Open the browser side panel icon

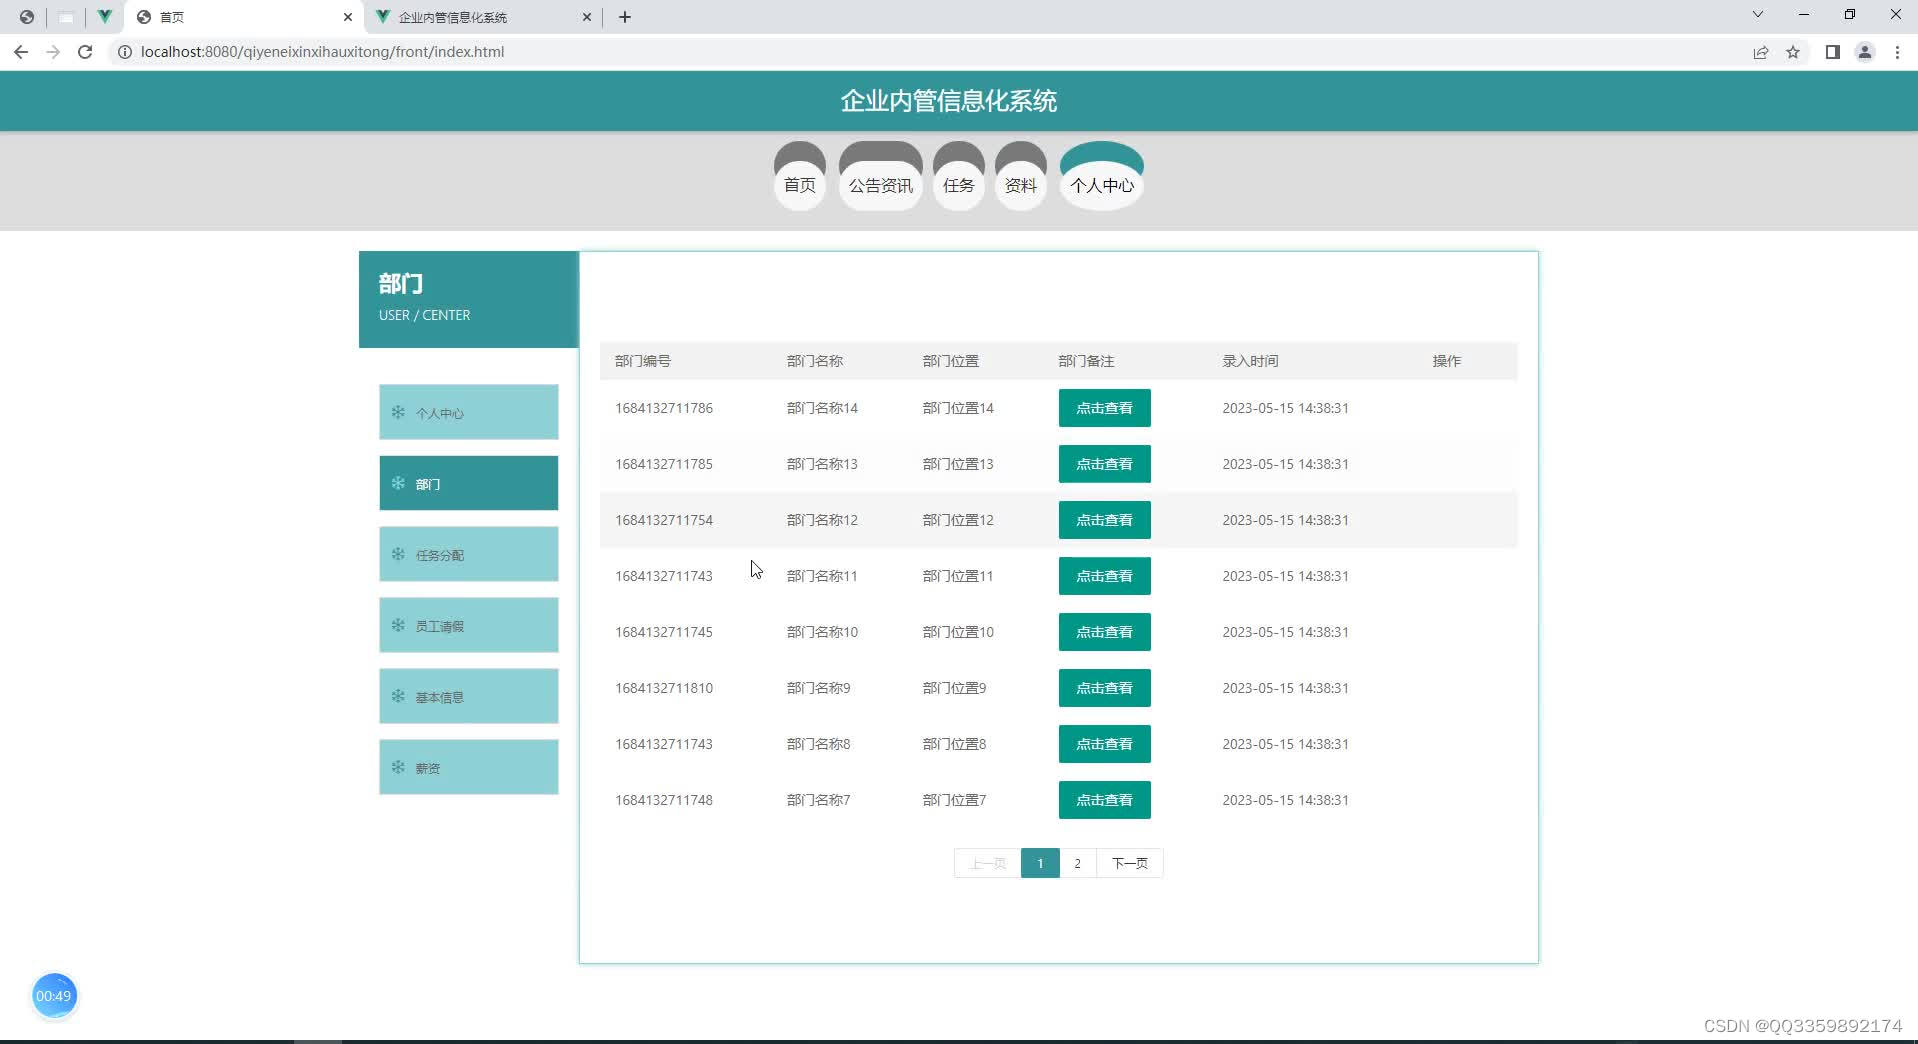pyautogui.click(x=1833, y=52)
